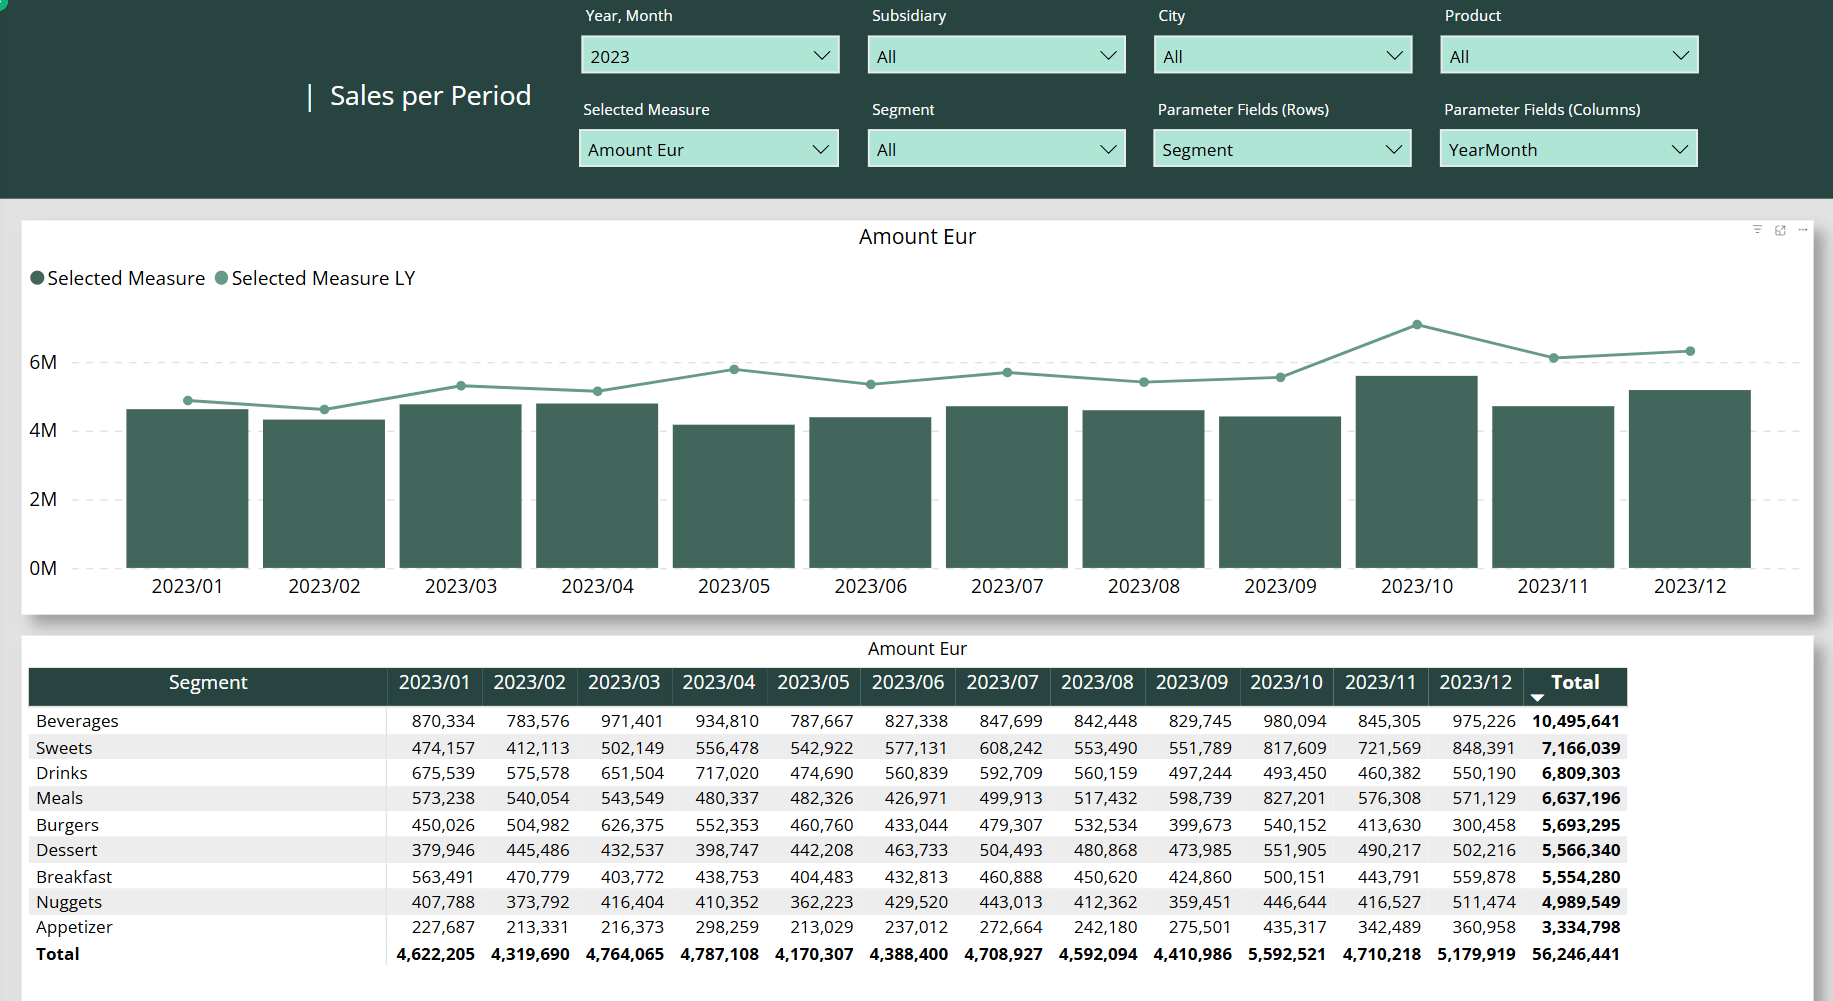This screenshot has width=1833, height=1001.
Task: Enter focus mode for Amount Eur chart
Action: coord(1780,230)
